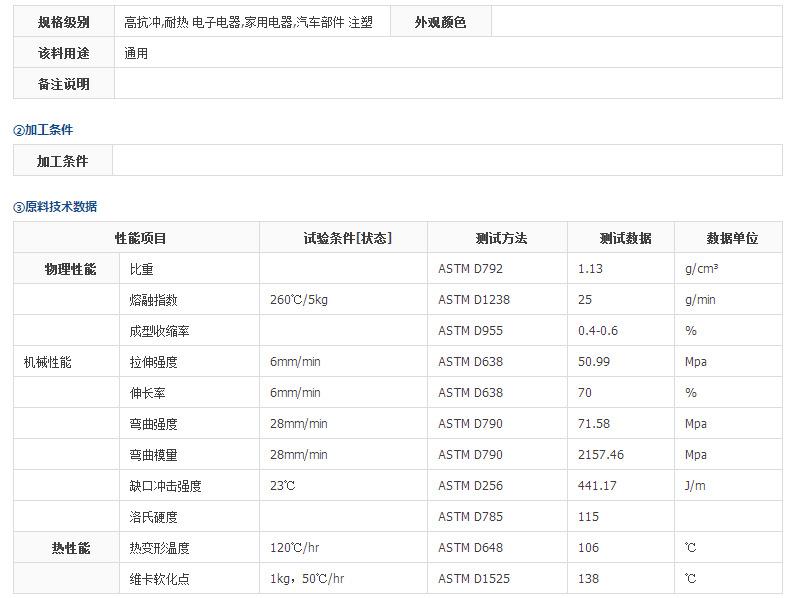Select the ASTM D1238 method cell
This screenshot has width=786, height=598.
coord(498,300)
